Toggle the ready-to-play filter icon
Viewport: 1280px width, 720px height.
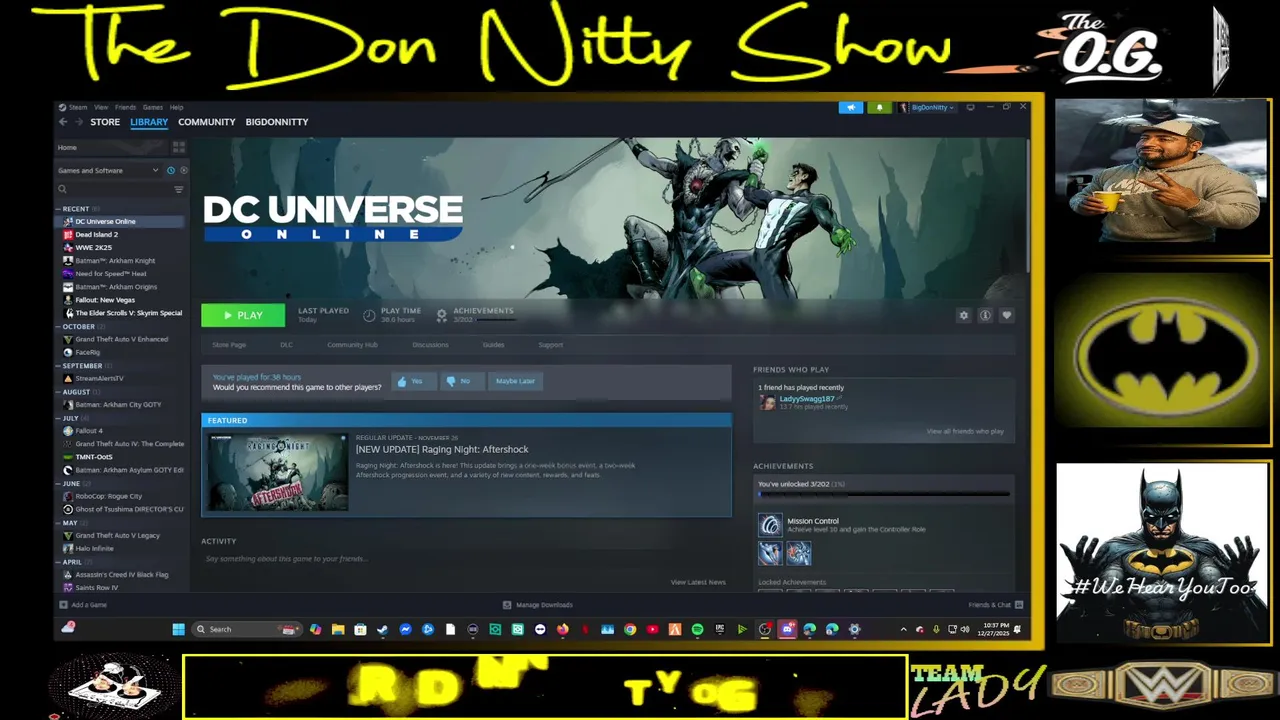tap(183, 170)
